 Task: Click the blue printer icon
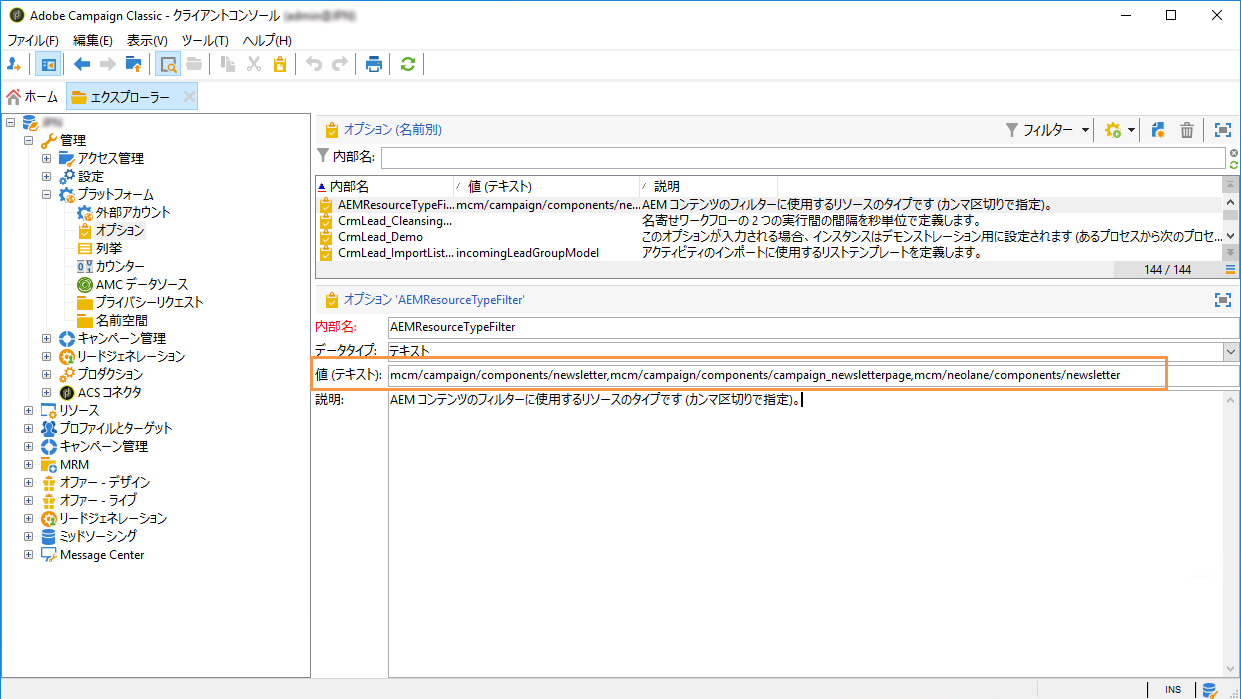(374, 64)
